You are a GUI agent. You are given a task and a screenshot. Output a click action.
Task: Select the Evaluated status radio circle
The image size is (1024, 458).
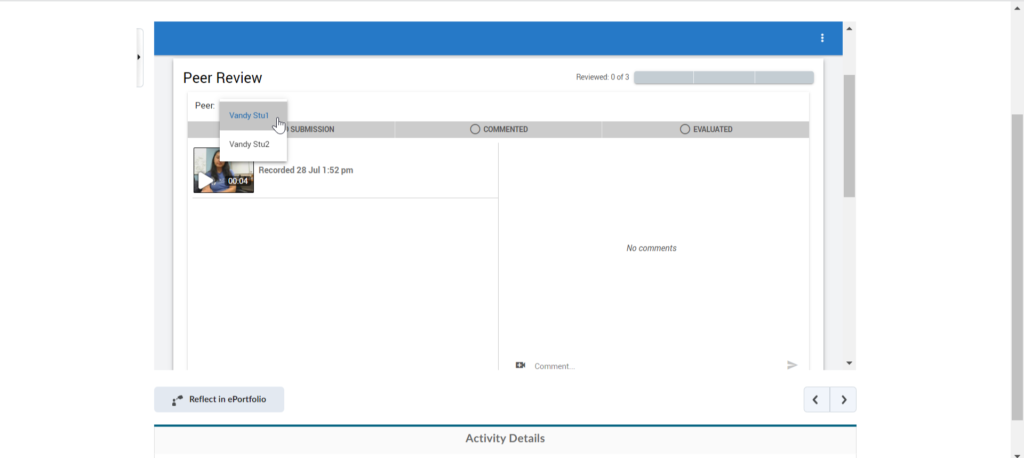coord(685,129)
